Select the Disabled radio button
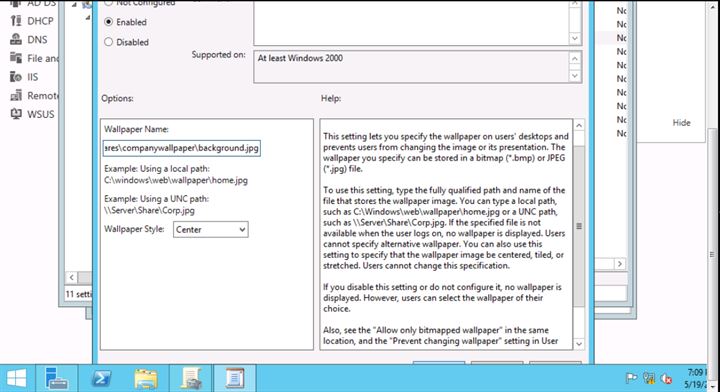 click(x=109, y=42)
